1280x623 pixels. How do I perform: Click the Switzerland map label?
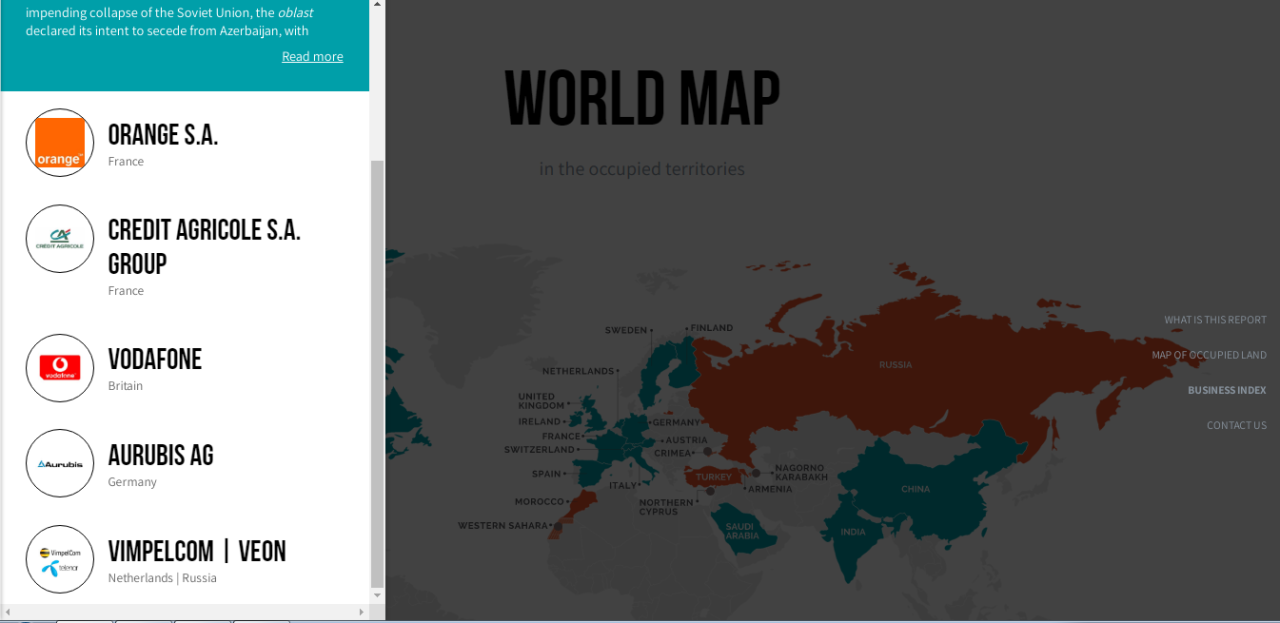[539, 450]
